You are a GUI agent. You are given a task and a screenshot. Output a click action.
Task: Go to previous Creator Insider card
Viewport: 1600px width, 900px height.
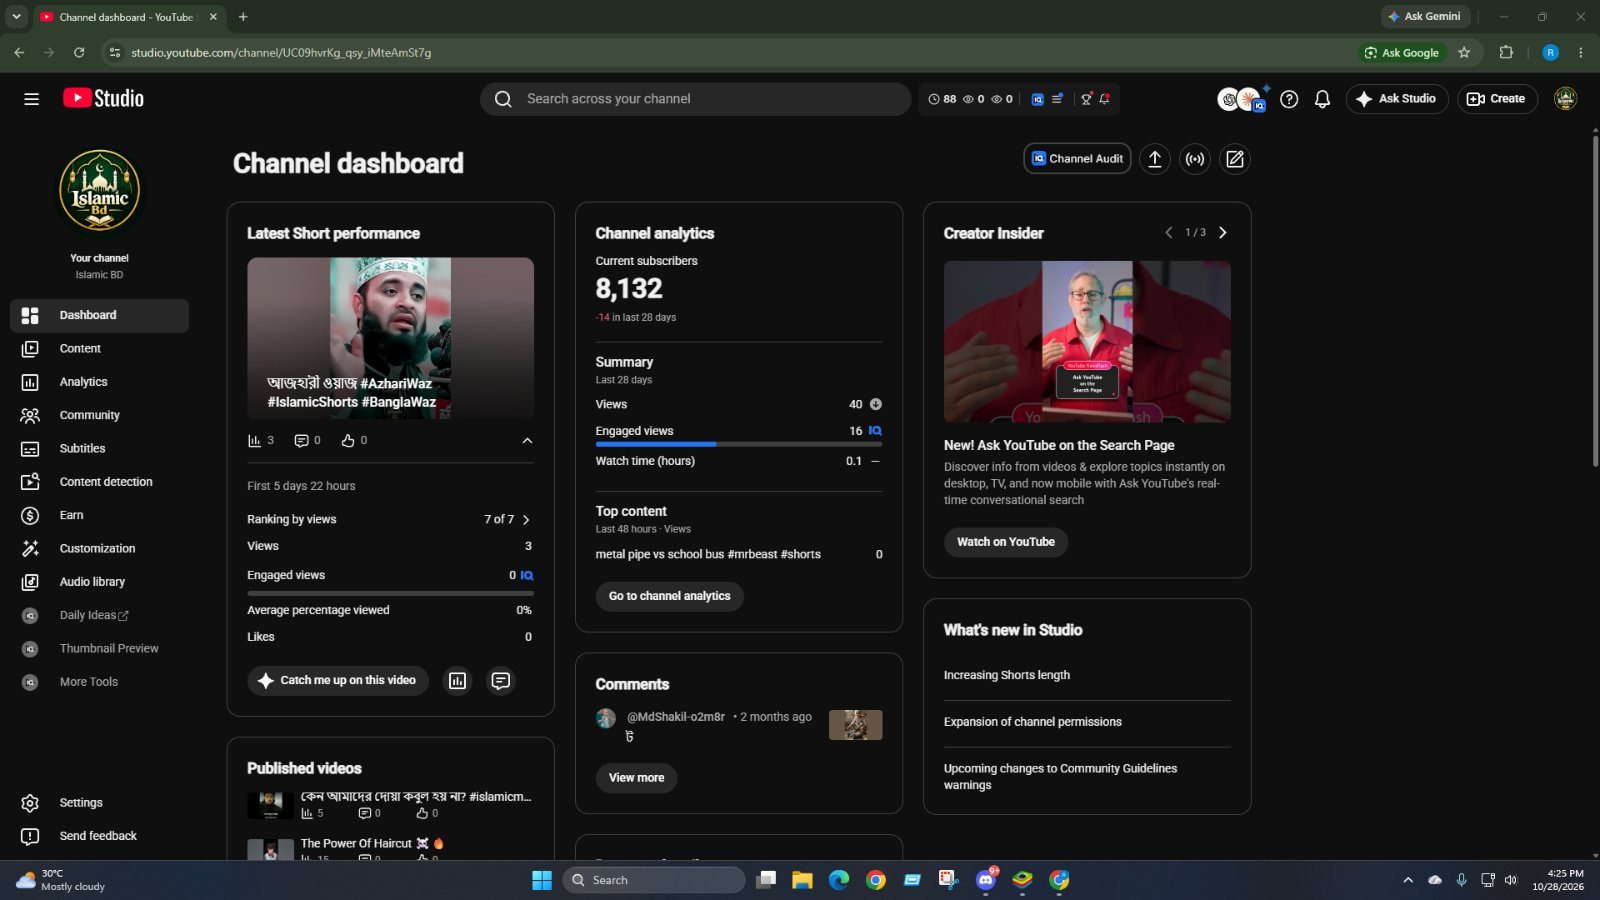click(1168, 233)
